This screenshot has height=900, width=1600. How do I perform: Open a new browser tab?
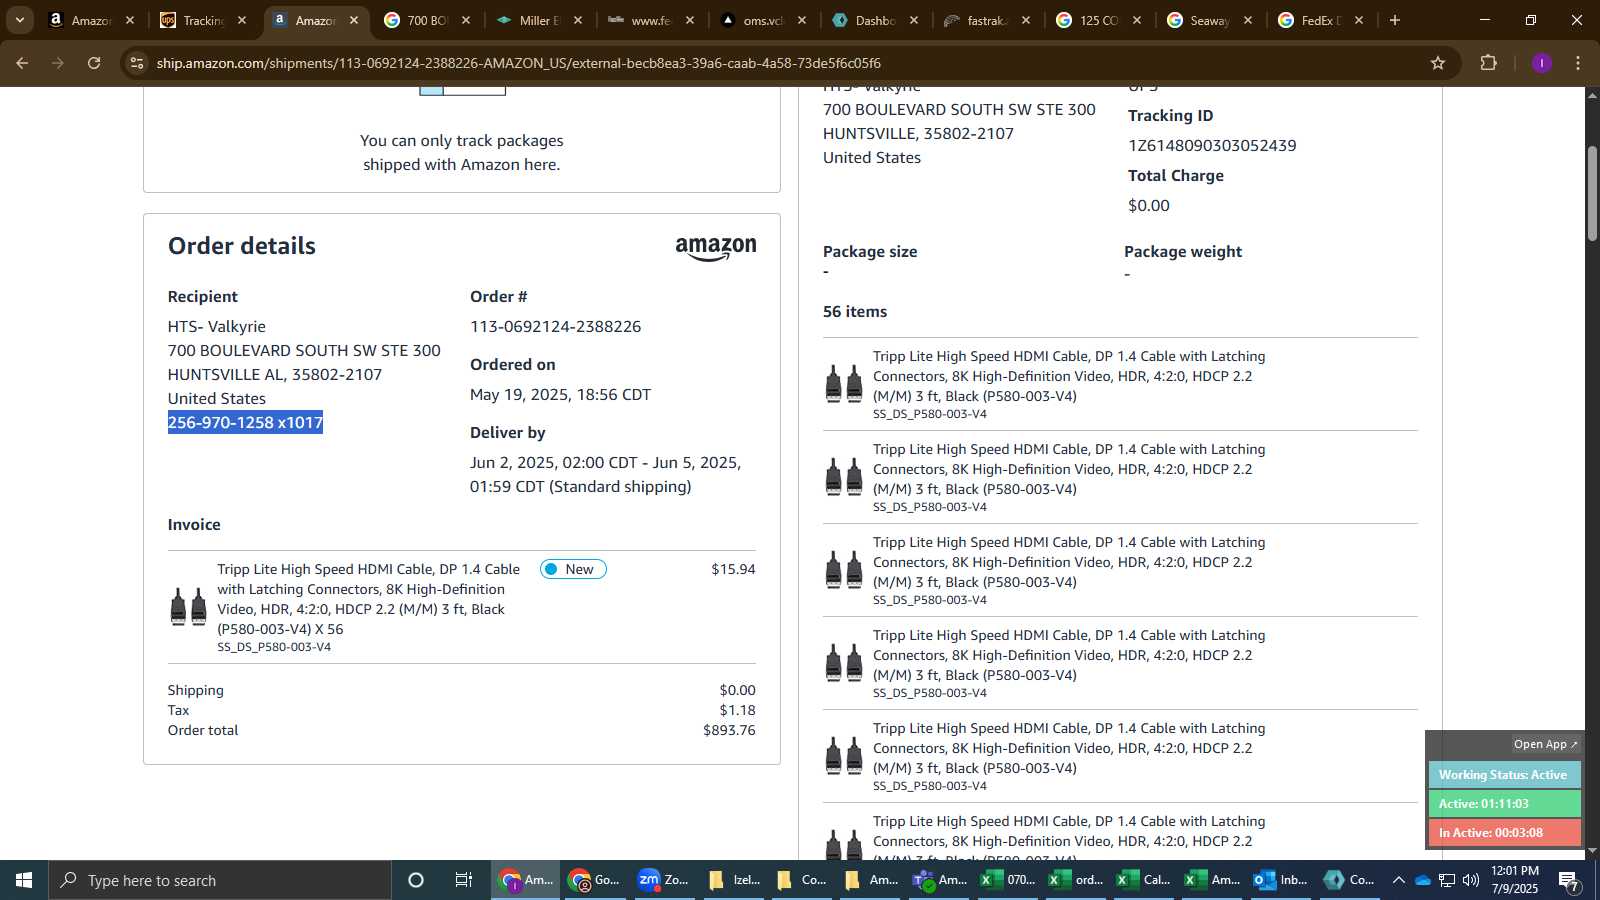pyautogui.click(x=1395, y=20)
